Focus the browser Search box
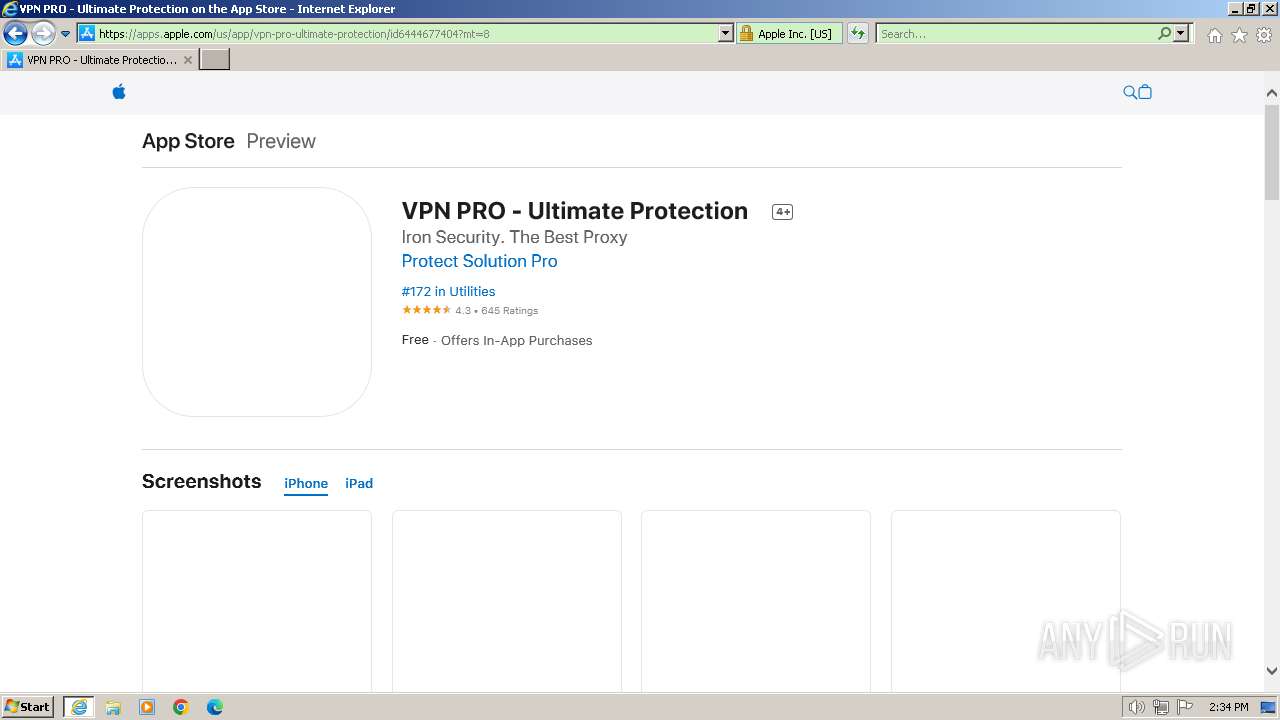 point(1016,33)
